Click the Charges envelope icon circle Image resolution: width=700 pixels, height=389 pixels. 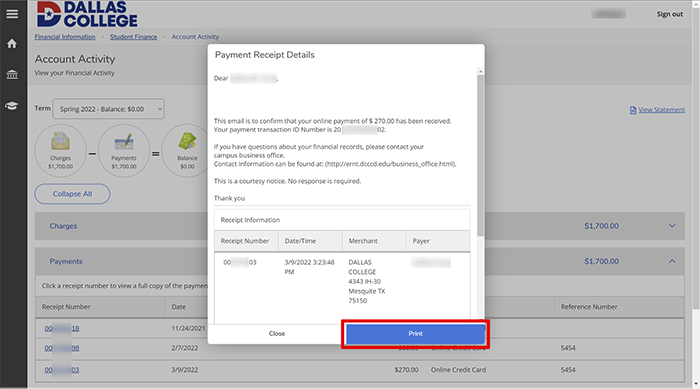click(61, 151)
